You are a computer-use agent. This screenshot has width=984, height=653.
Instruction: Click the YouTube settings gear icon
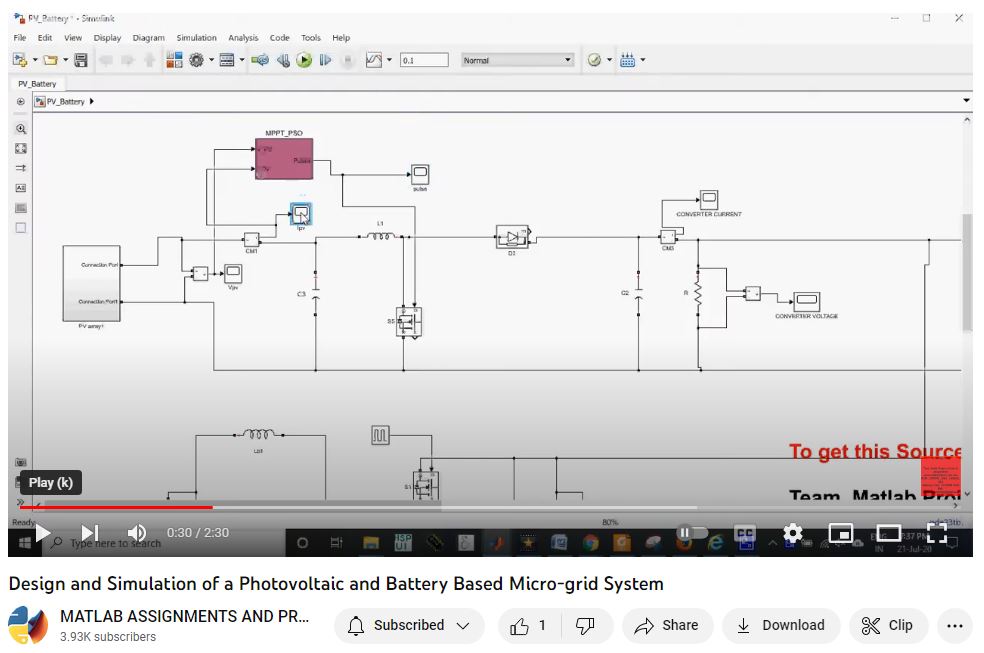click(x=793, y=533)
